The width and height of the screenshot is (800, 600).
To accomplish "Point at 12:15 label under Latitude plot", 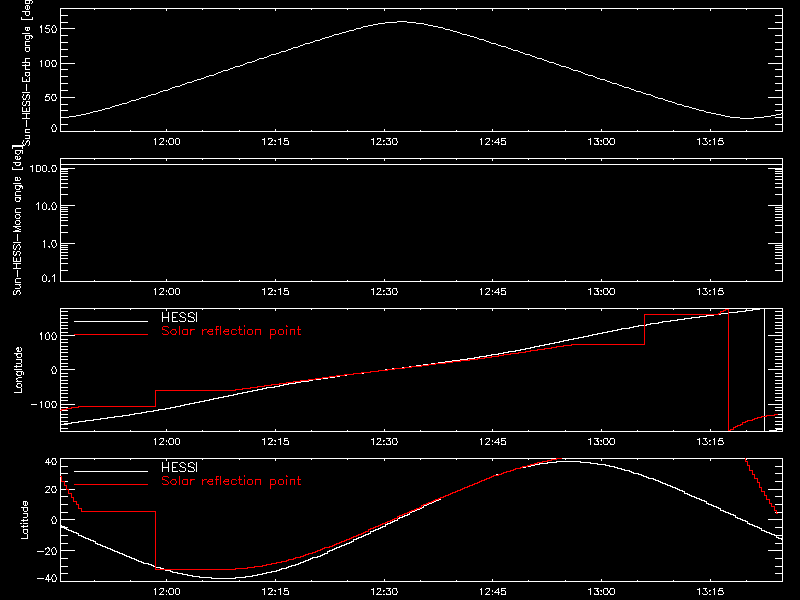I will (275, 591).
